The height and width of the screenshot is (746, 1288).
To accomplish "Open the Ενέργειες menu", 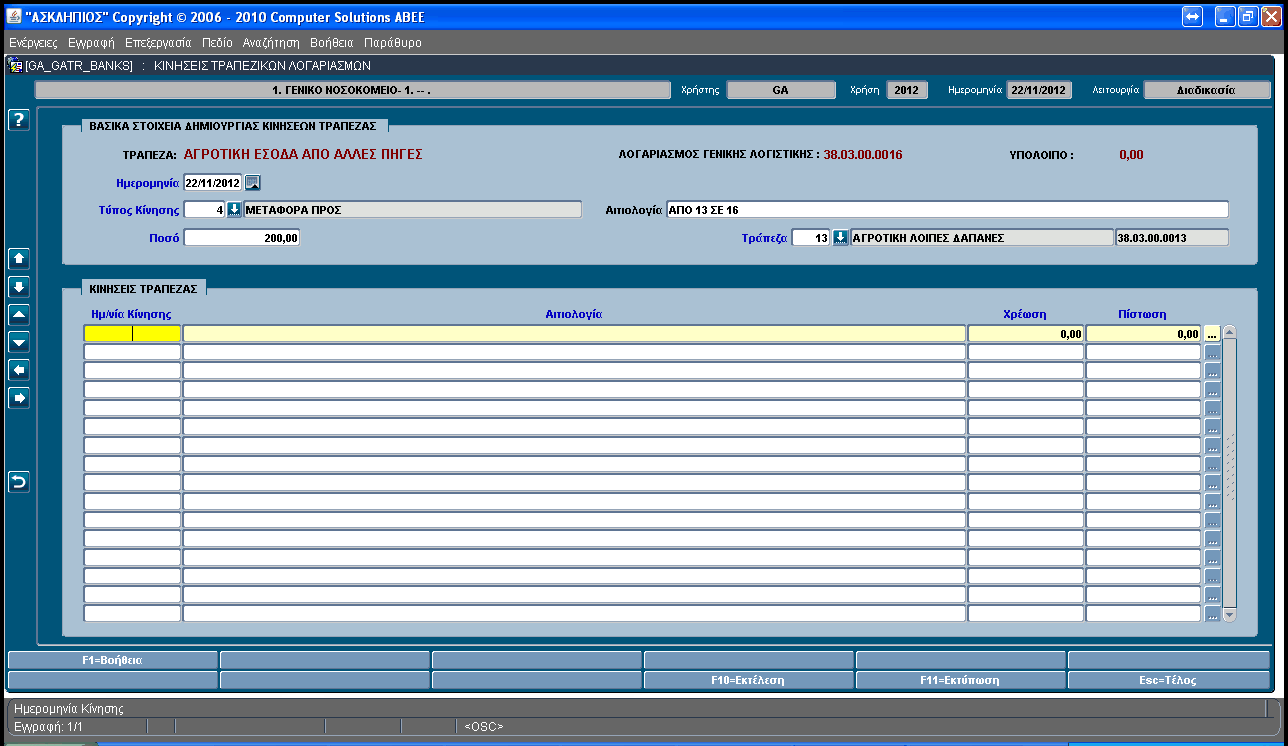I will coord(33,43).
